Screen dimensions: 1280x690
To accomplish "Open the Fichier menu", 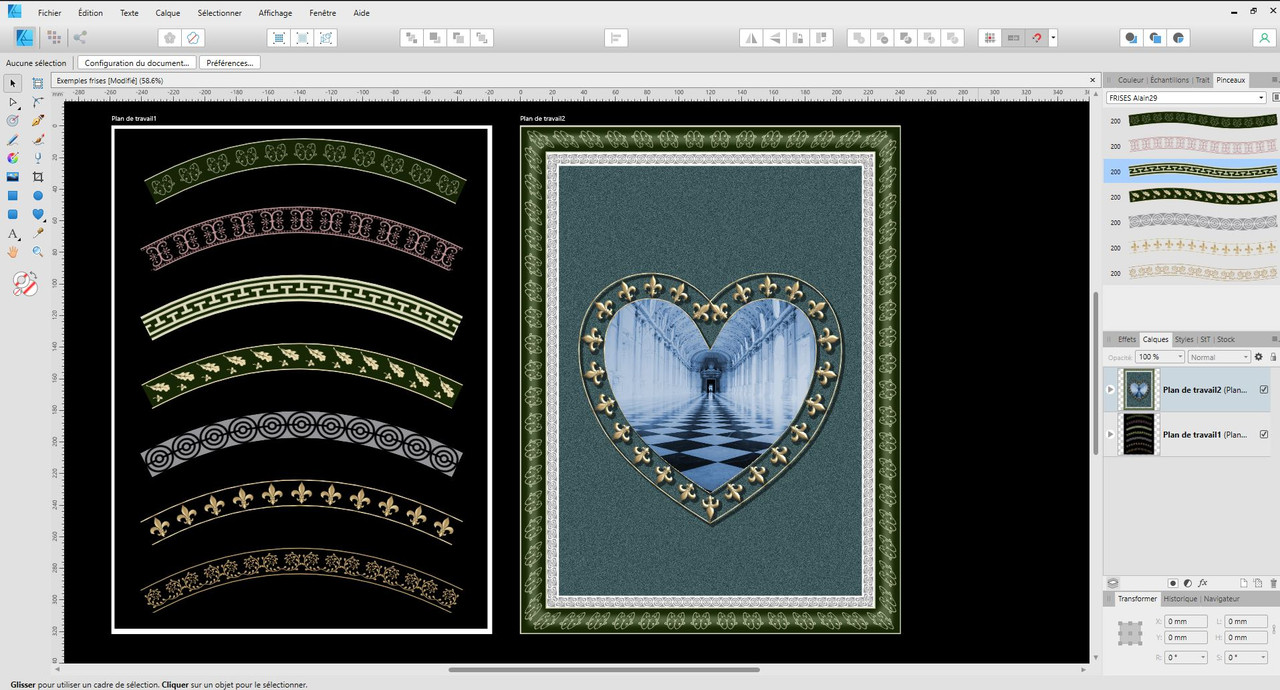I will (x=49, y=13).
